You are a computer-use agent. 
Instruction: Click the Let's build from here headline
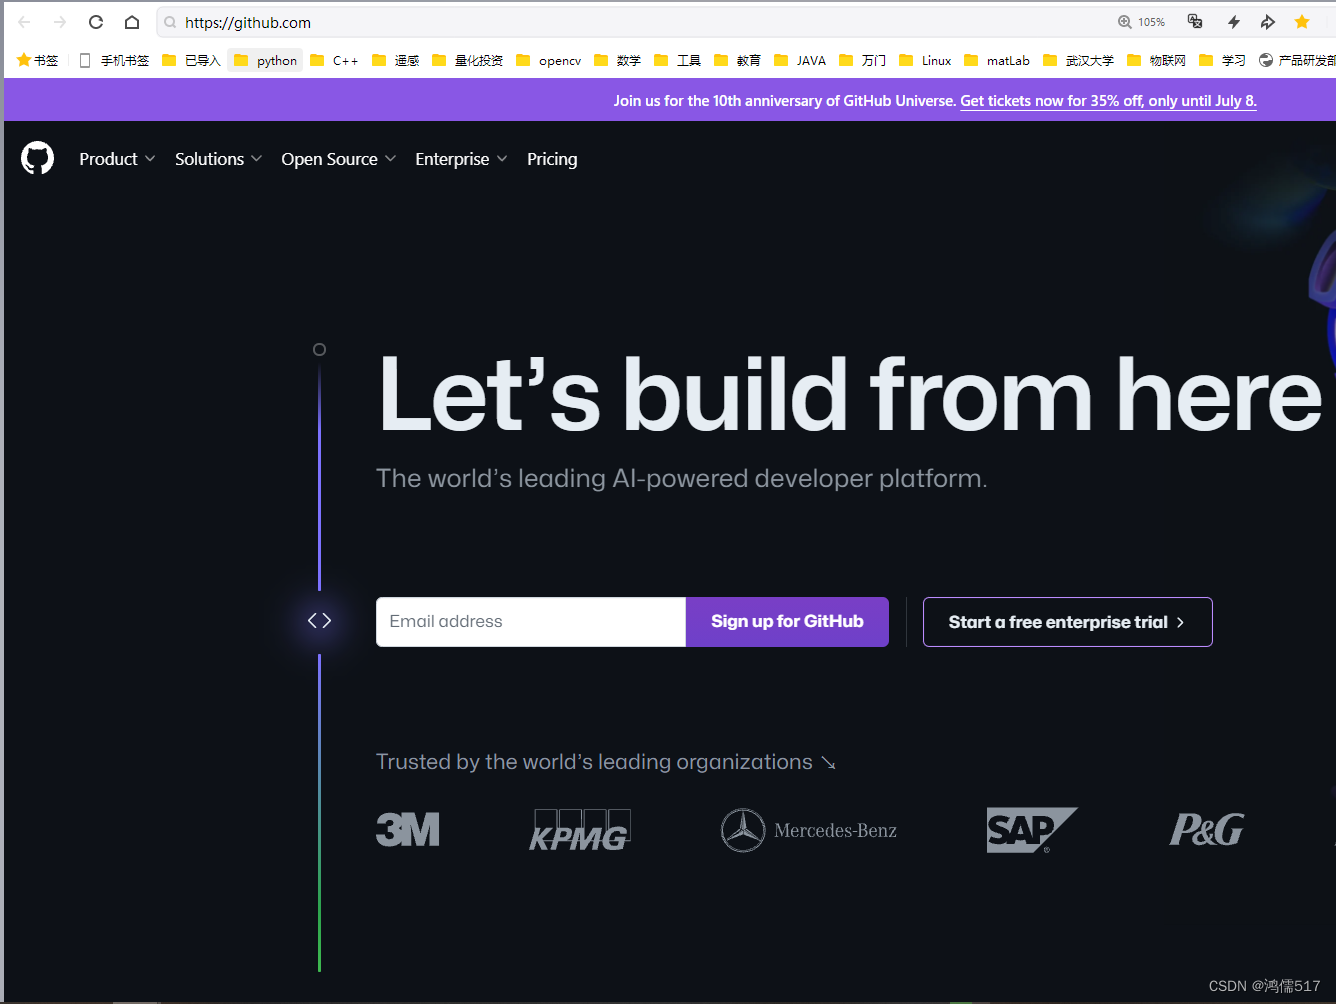click(850, 396)
